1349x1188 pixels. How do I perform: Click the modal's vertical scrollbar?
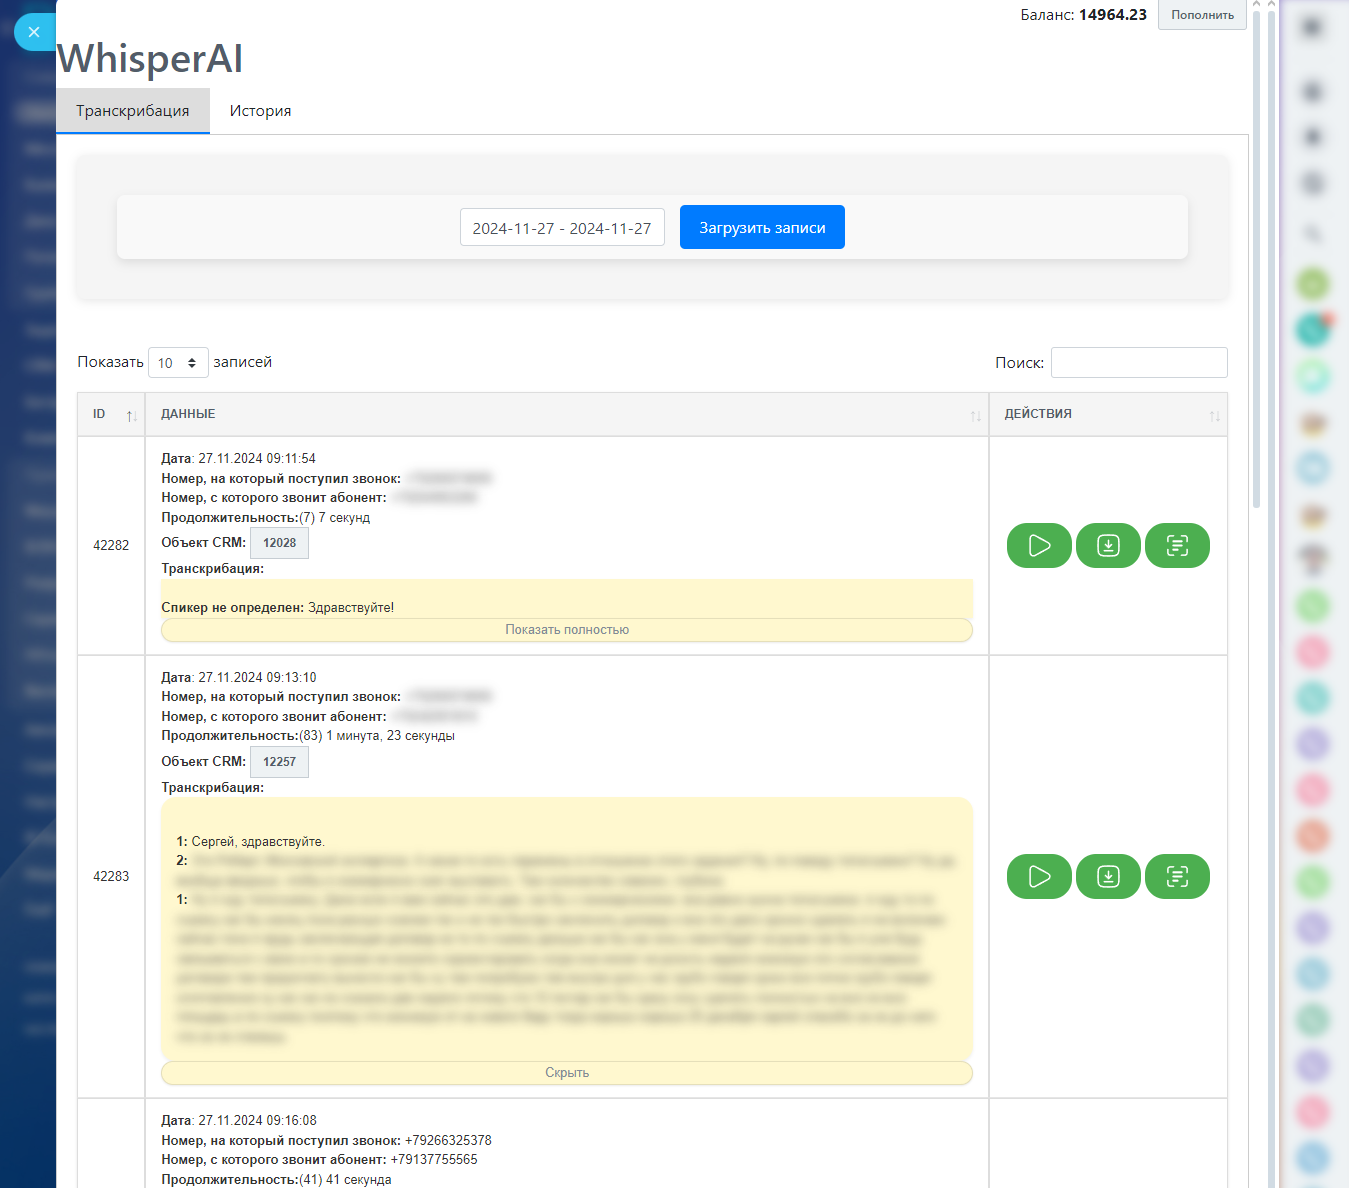tap(1256, 260)
